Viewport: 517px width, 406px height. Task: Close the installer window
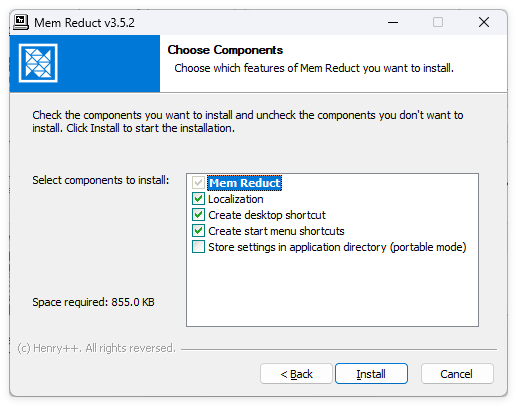click(484, 22)
